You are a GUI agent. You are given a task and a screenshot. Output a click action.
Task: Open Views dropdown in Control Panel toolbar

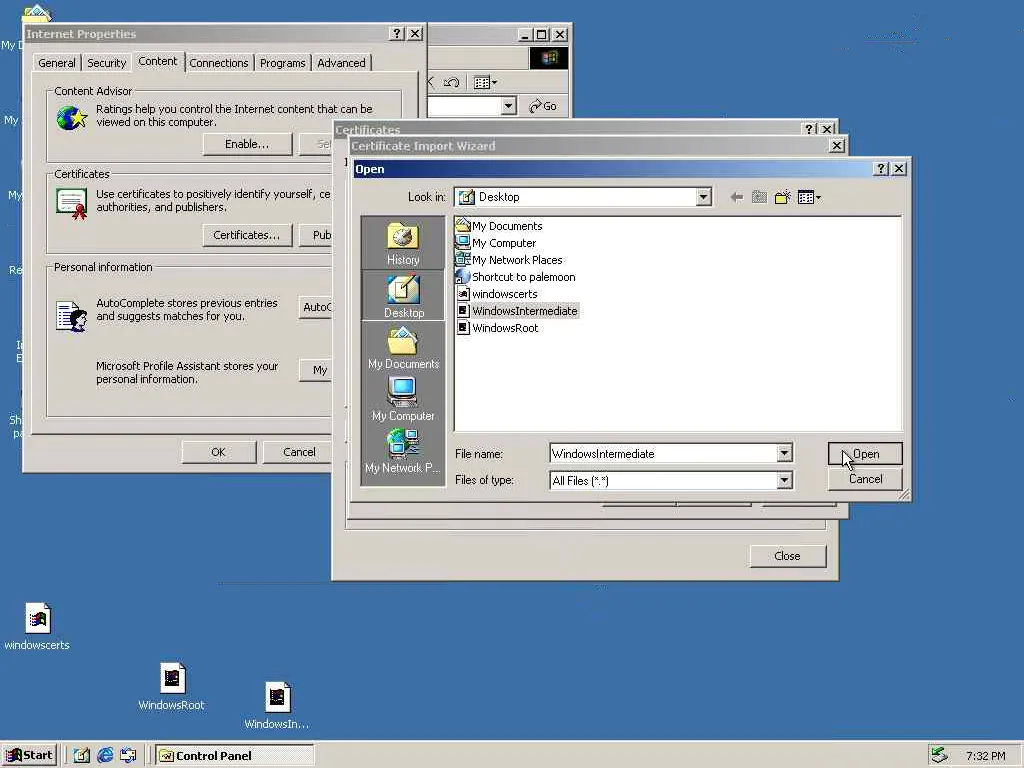pos(485,82)
